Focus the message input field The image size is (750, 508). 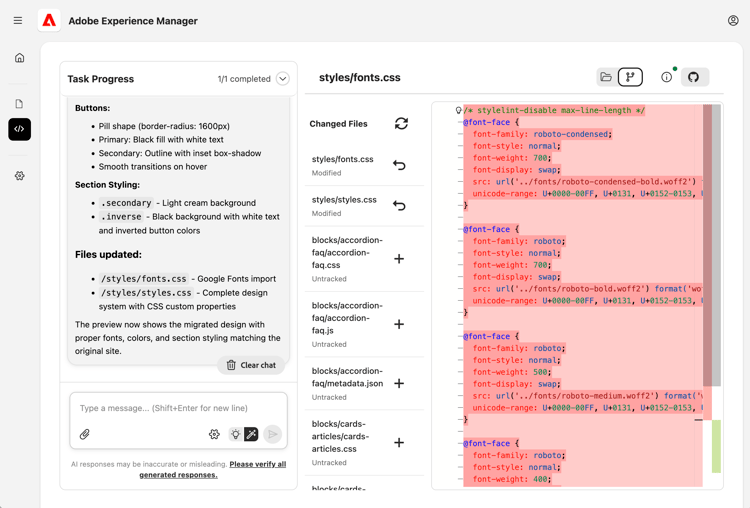click(178, 408)
